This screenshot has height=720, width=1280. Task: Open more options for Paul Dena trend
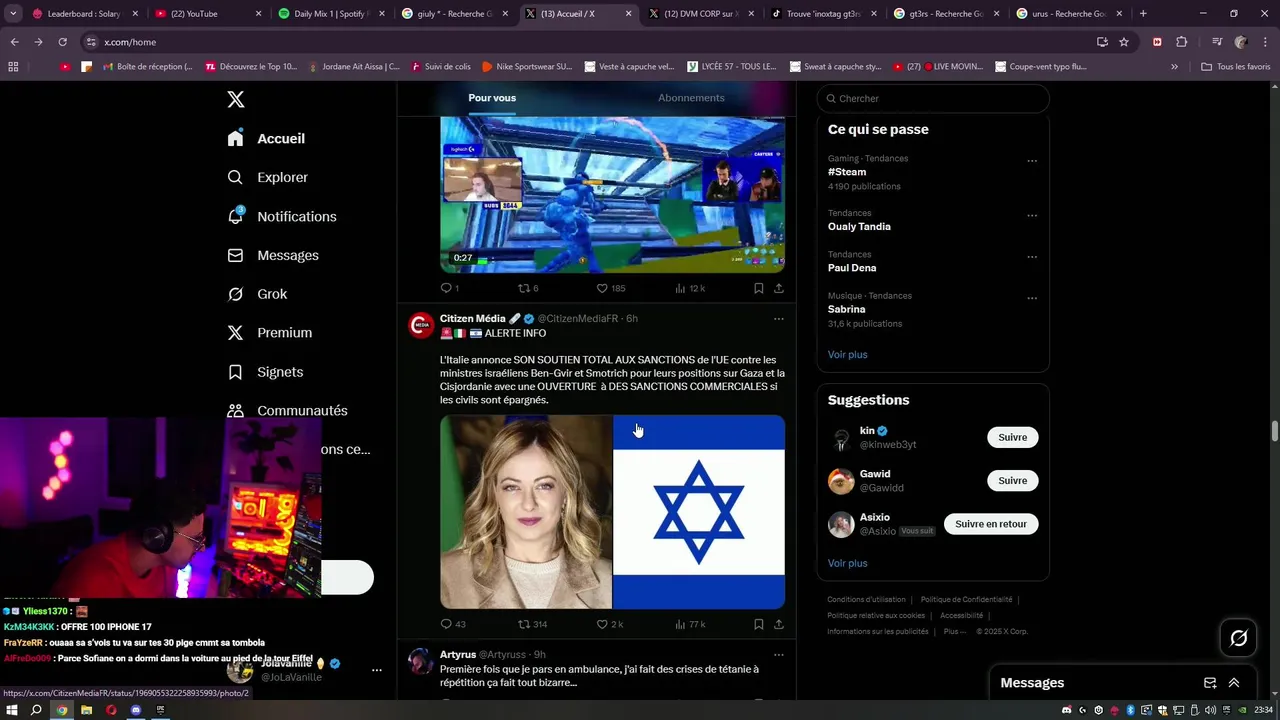pos(1032,256)
